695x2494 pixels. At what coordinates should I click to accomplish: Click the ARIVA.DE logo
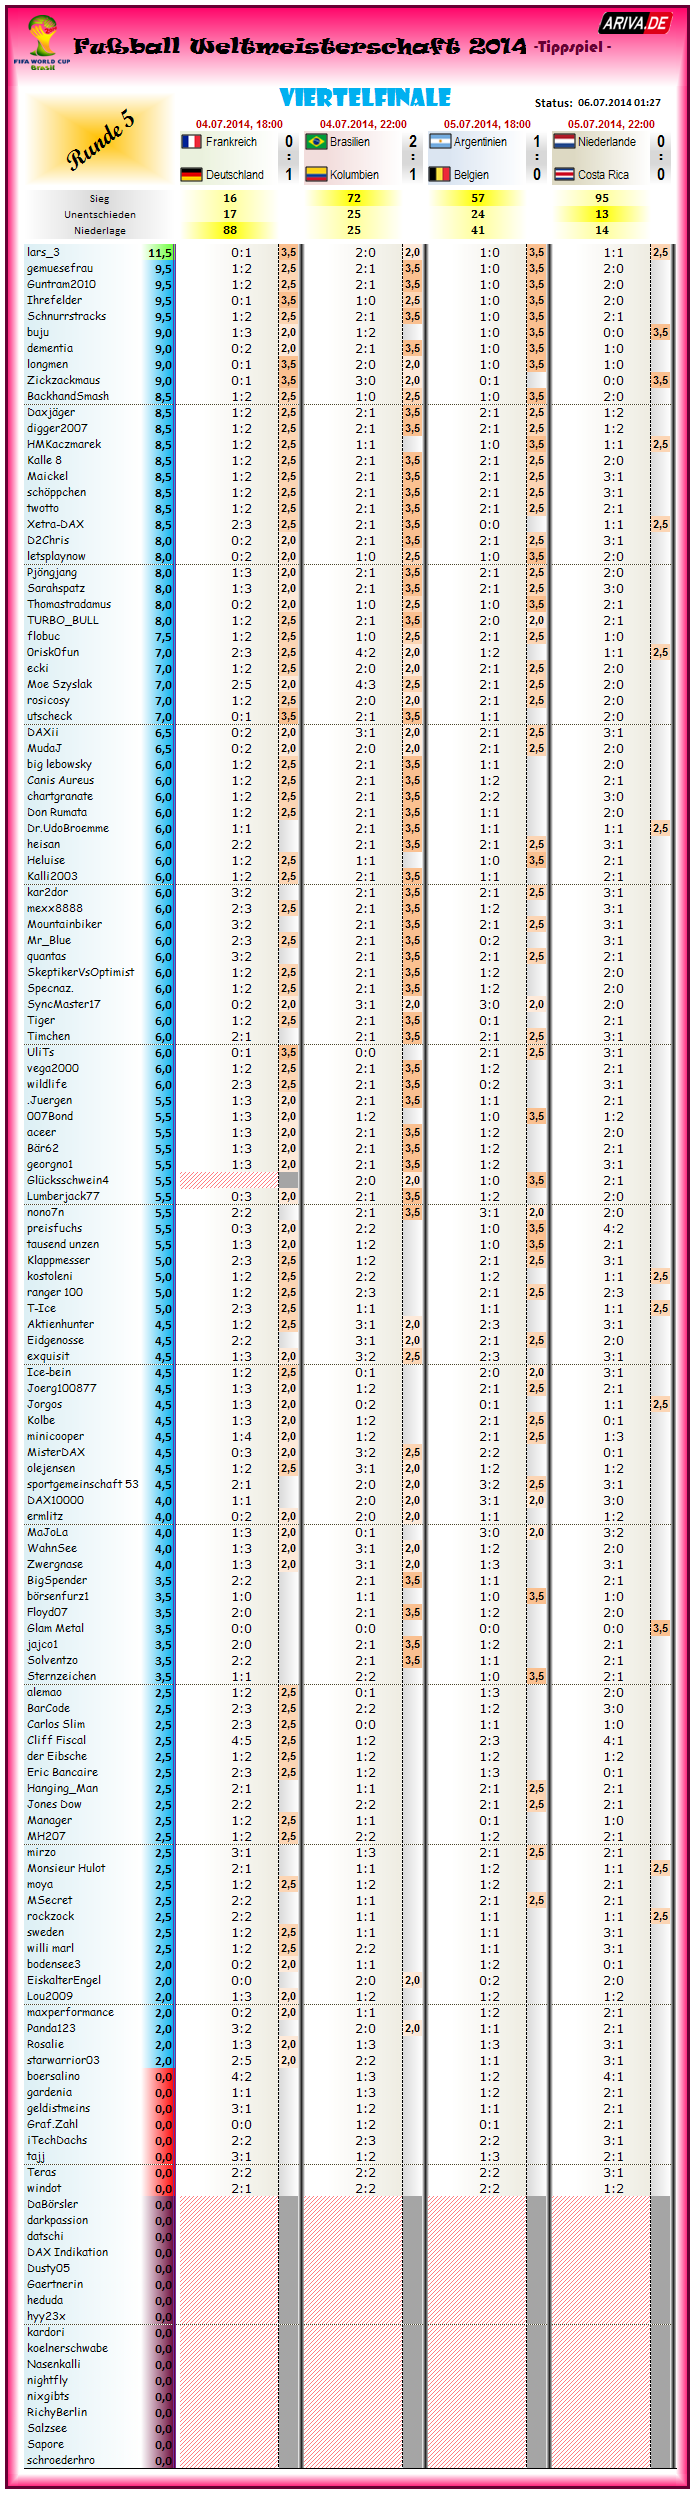634,23
